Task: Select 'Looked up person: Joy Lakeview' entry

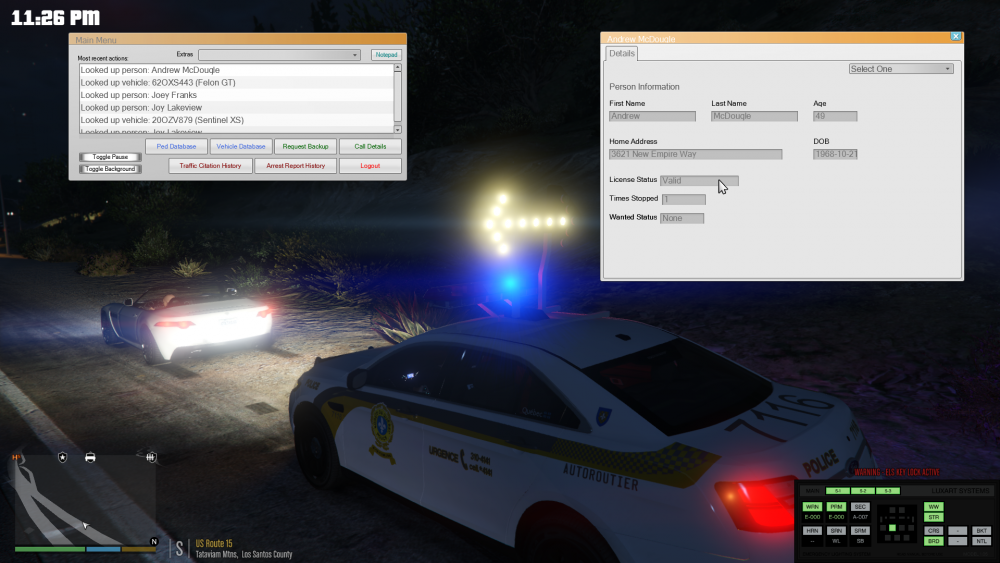Action: pyautogui.click(x=237, y=107)
